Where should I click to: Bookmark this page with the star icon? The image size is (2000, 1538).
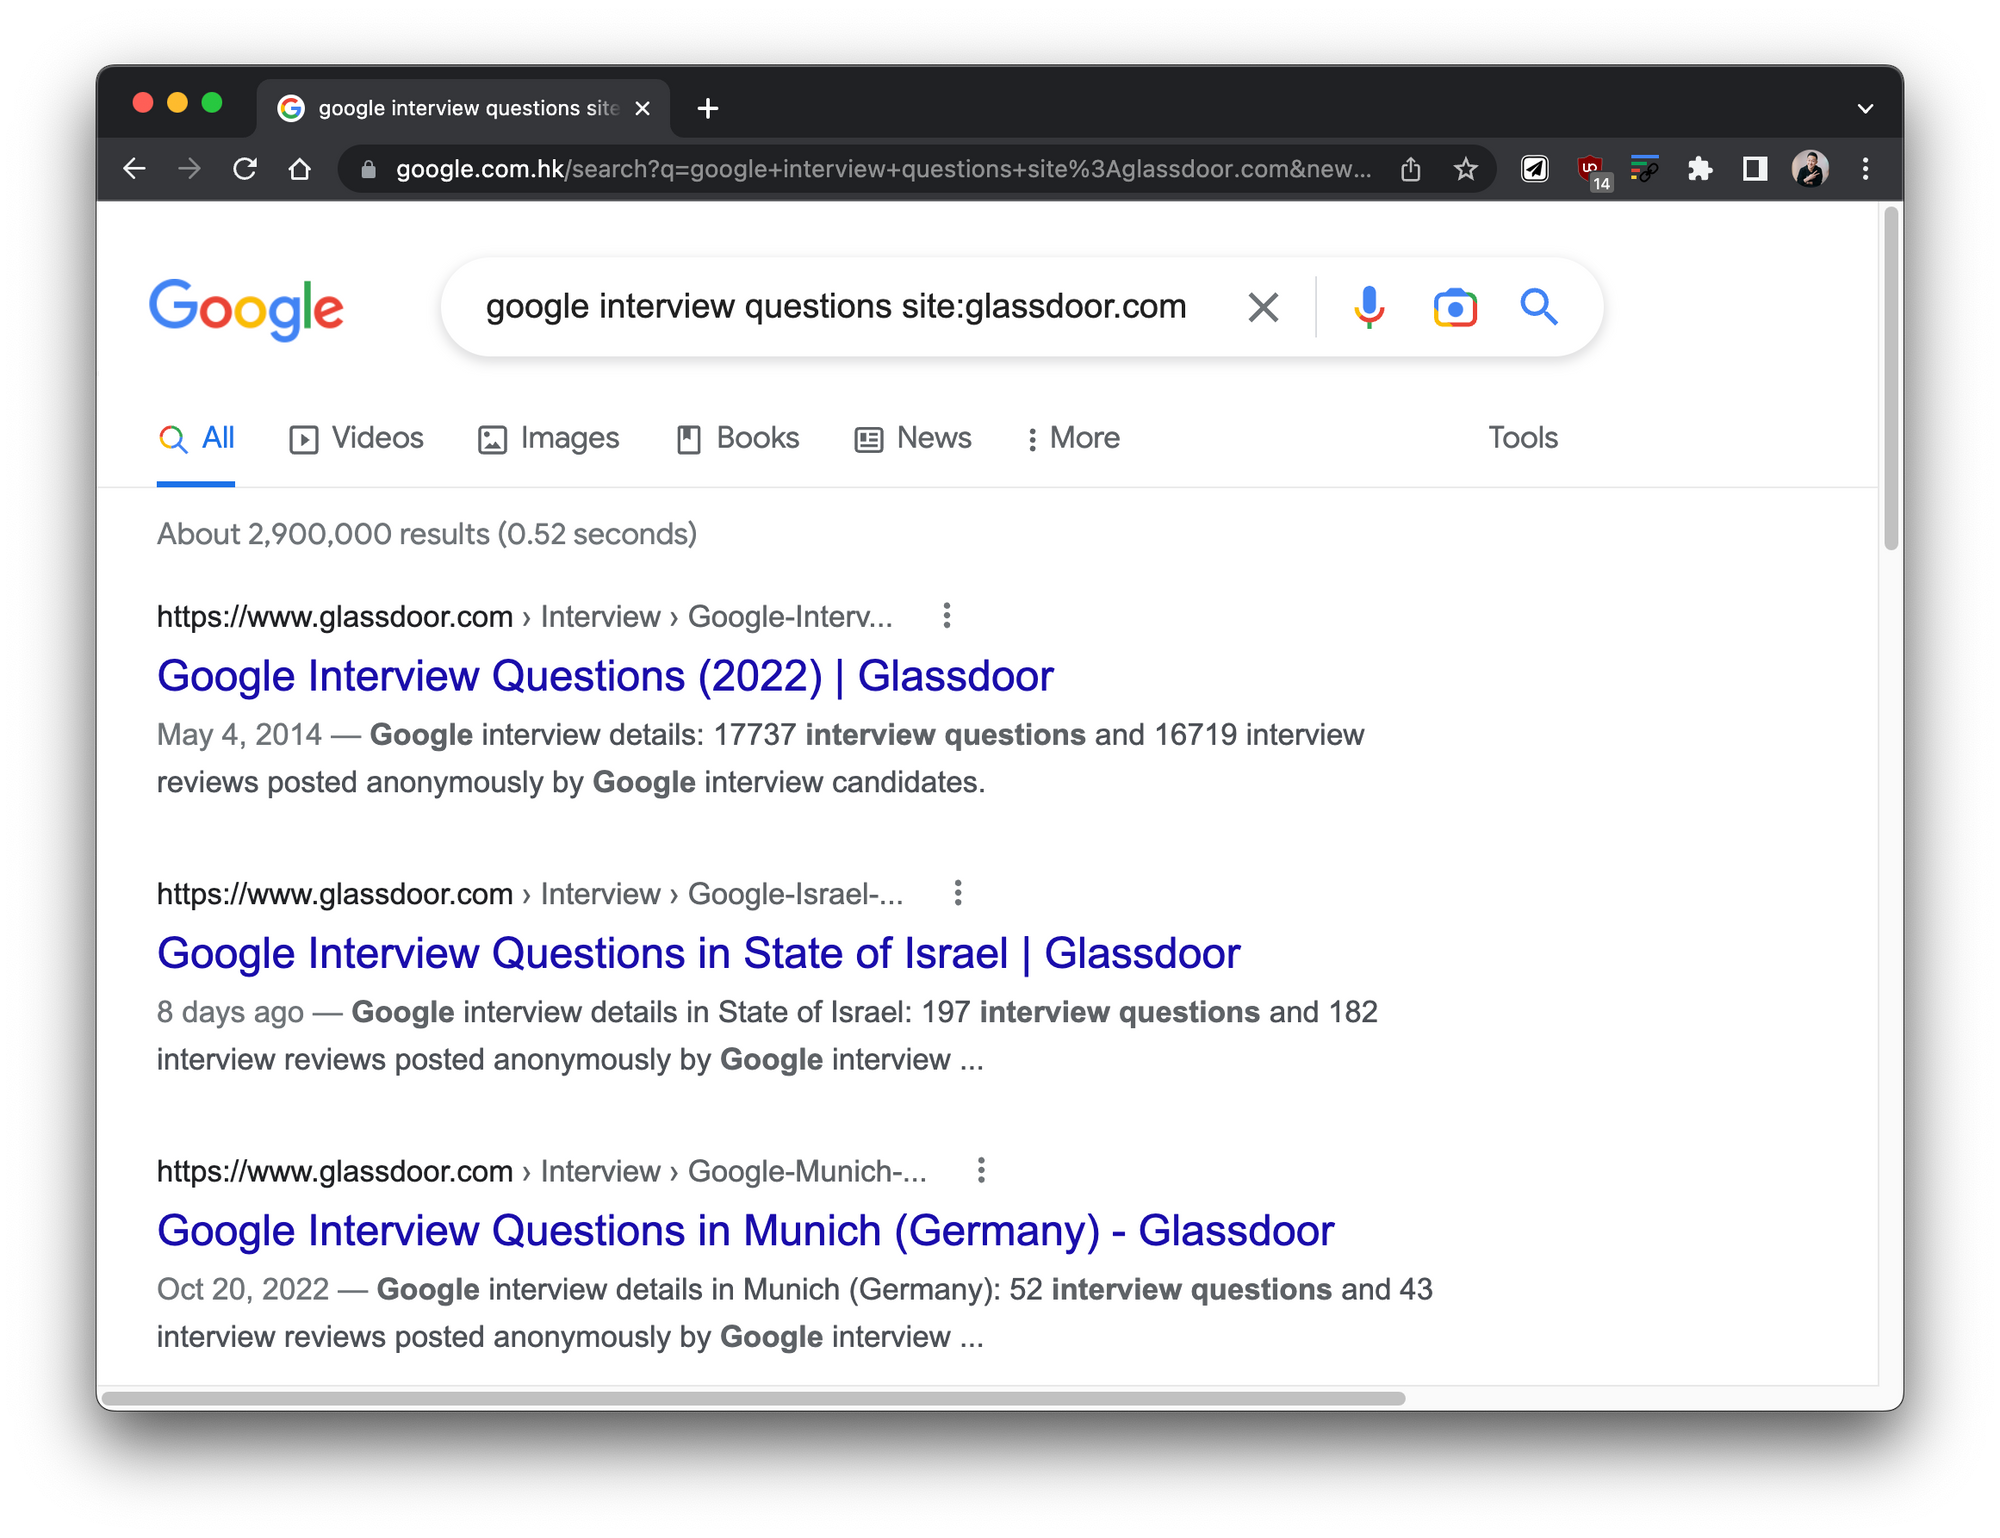pos(1465,169)
